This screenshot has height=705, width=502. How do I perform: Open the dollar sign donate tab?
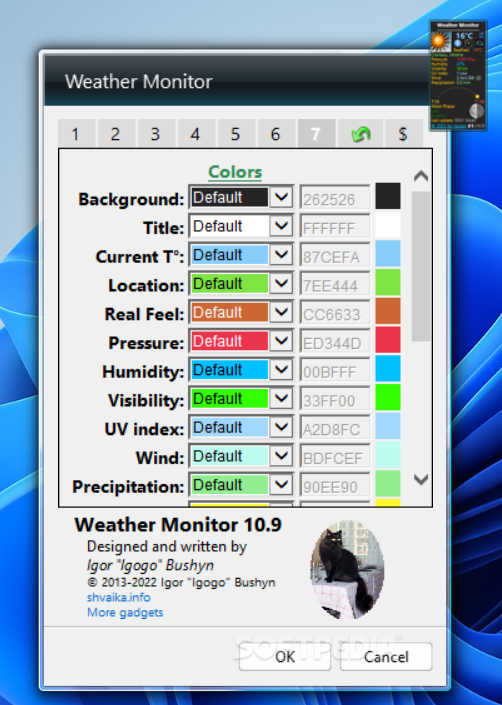click(x=404, y=134)
